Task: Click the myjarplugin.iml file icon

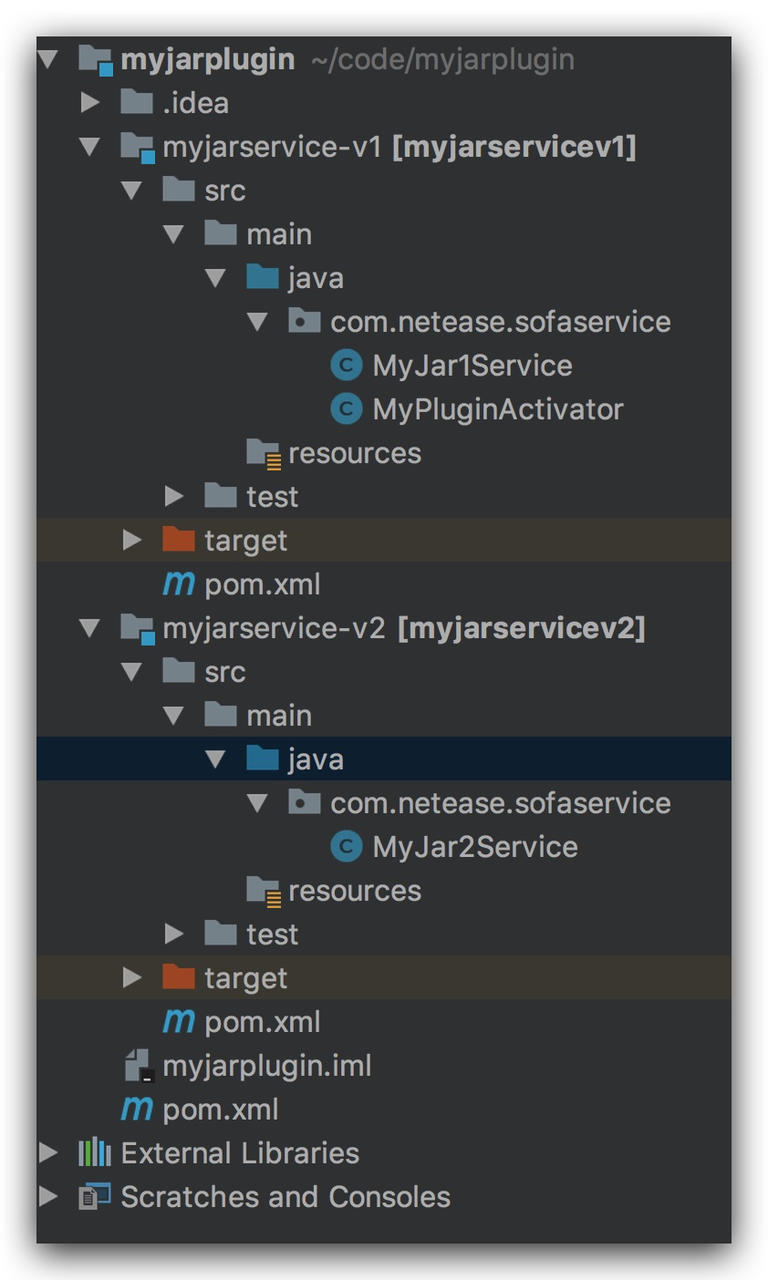Action: pyautogui.click(x=137, y=1066)
